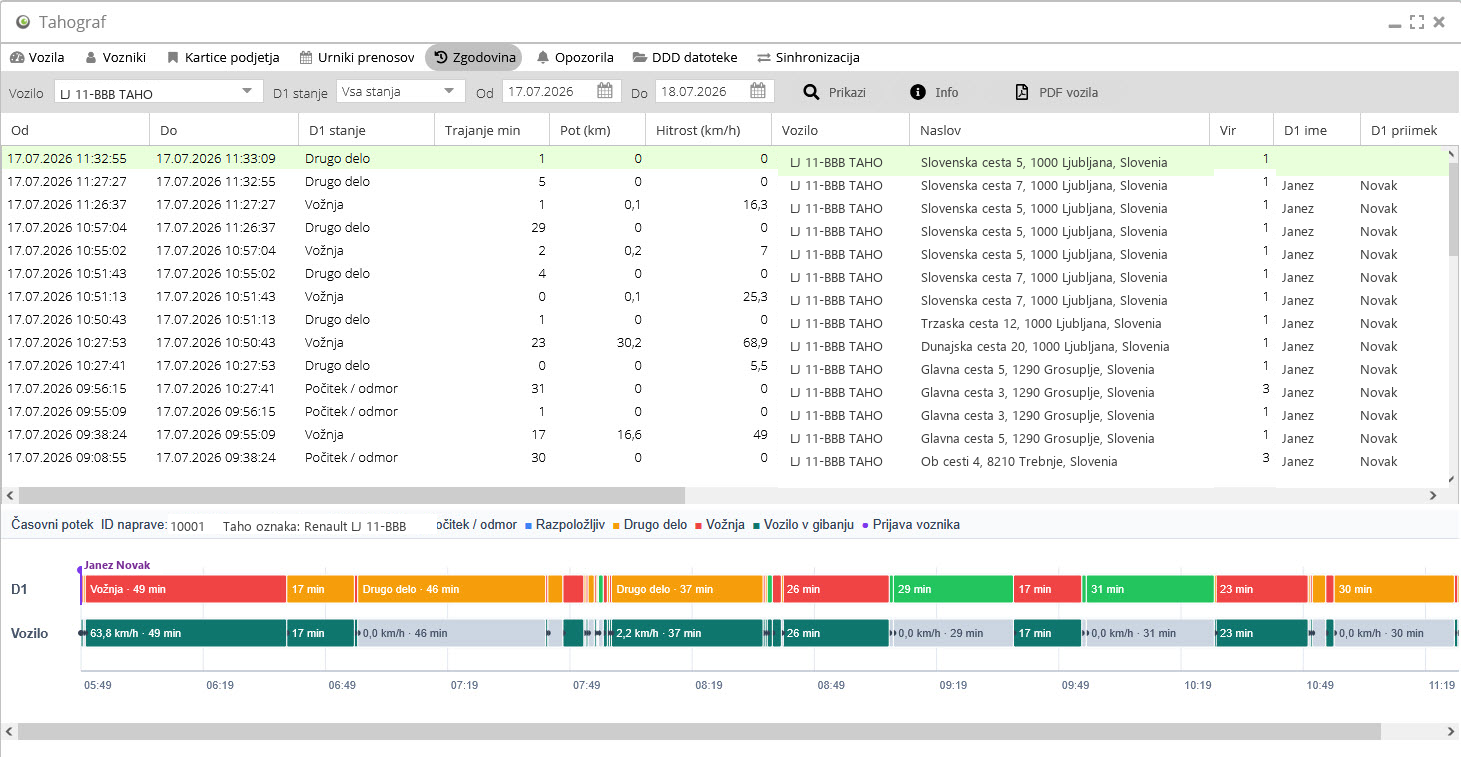The image size is (1461, 757).
Task: Click the Kartice podjetja tab
Action: [x=223, y=57]
